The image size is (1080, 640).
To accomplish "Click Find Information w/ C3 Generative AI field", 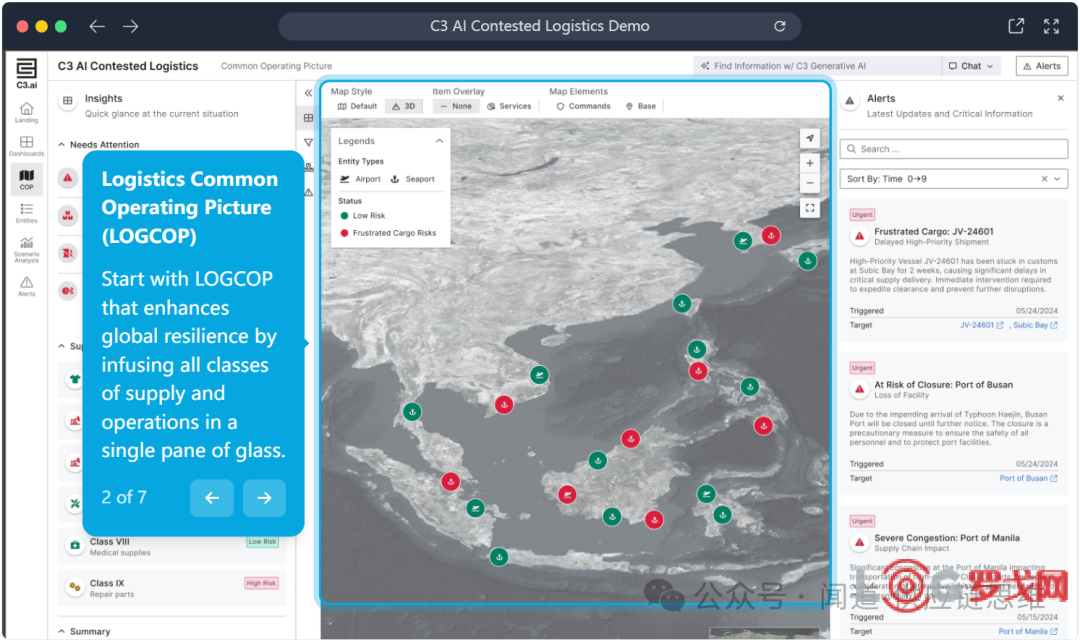I will point(817,66).
